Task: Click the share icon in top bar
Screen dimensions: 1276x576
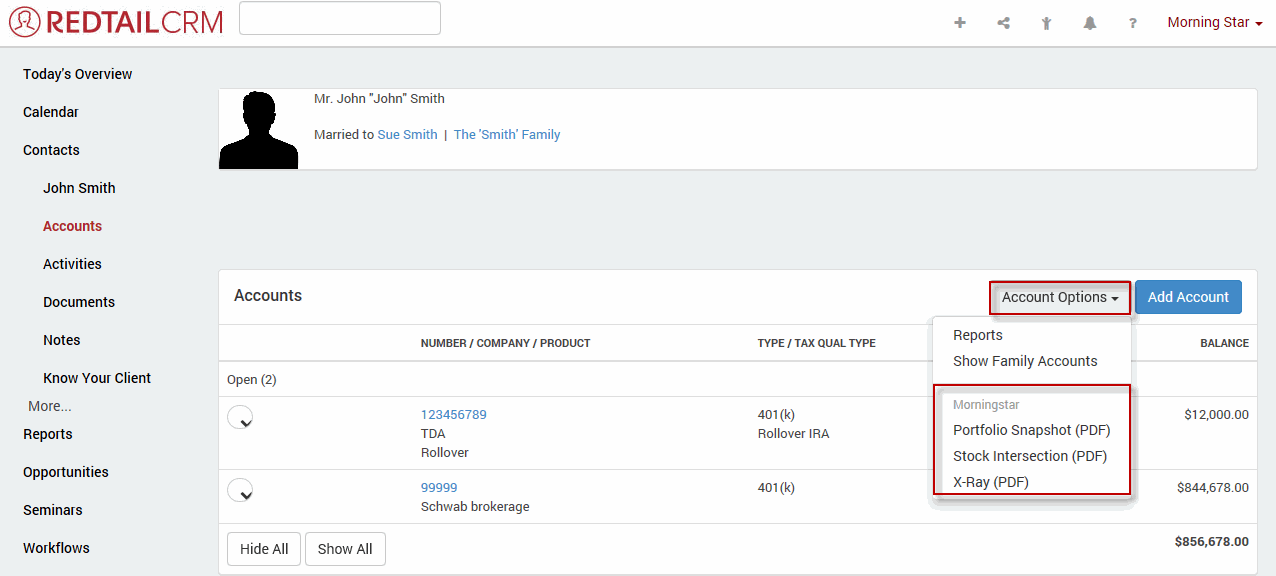Action: 1003,23
